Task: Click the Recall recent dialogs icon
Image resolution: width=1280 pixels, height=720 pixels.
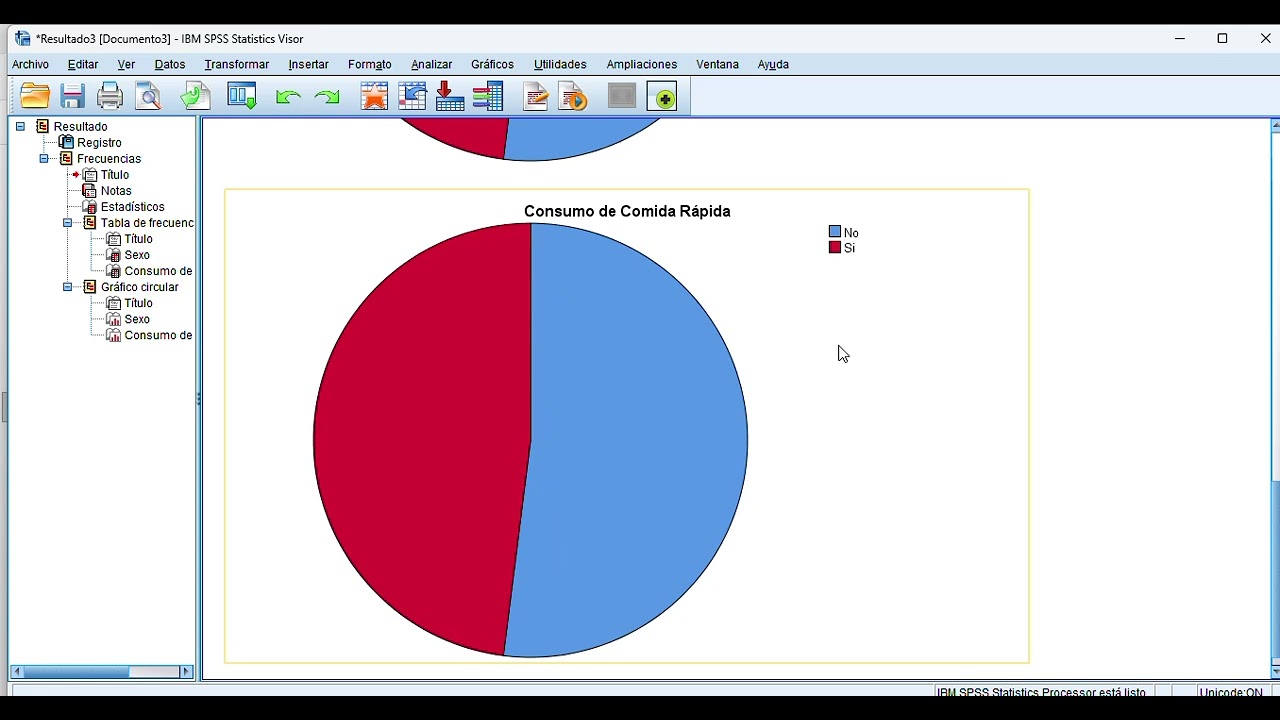Action: point(242,96)
